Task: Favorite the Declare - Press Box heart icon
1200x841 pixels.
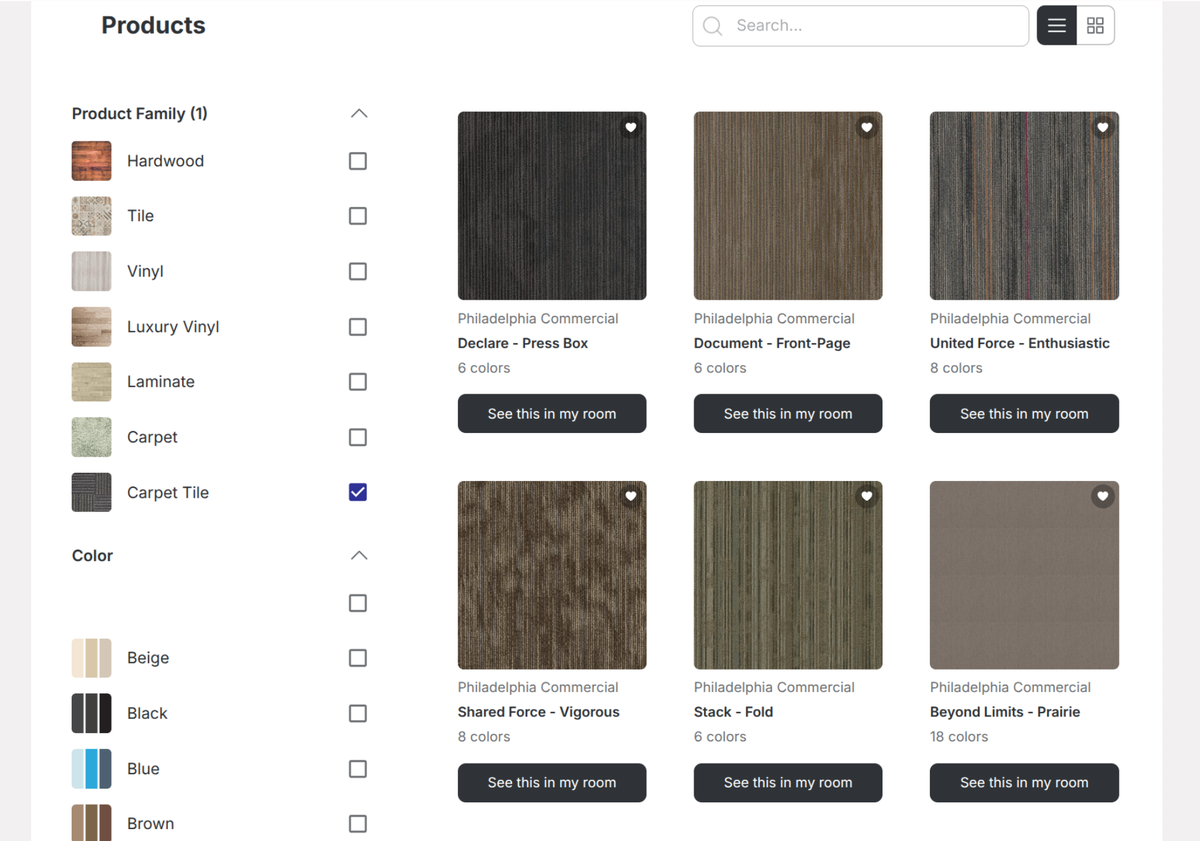Action: click(x=630, y=128)
